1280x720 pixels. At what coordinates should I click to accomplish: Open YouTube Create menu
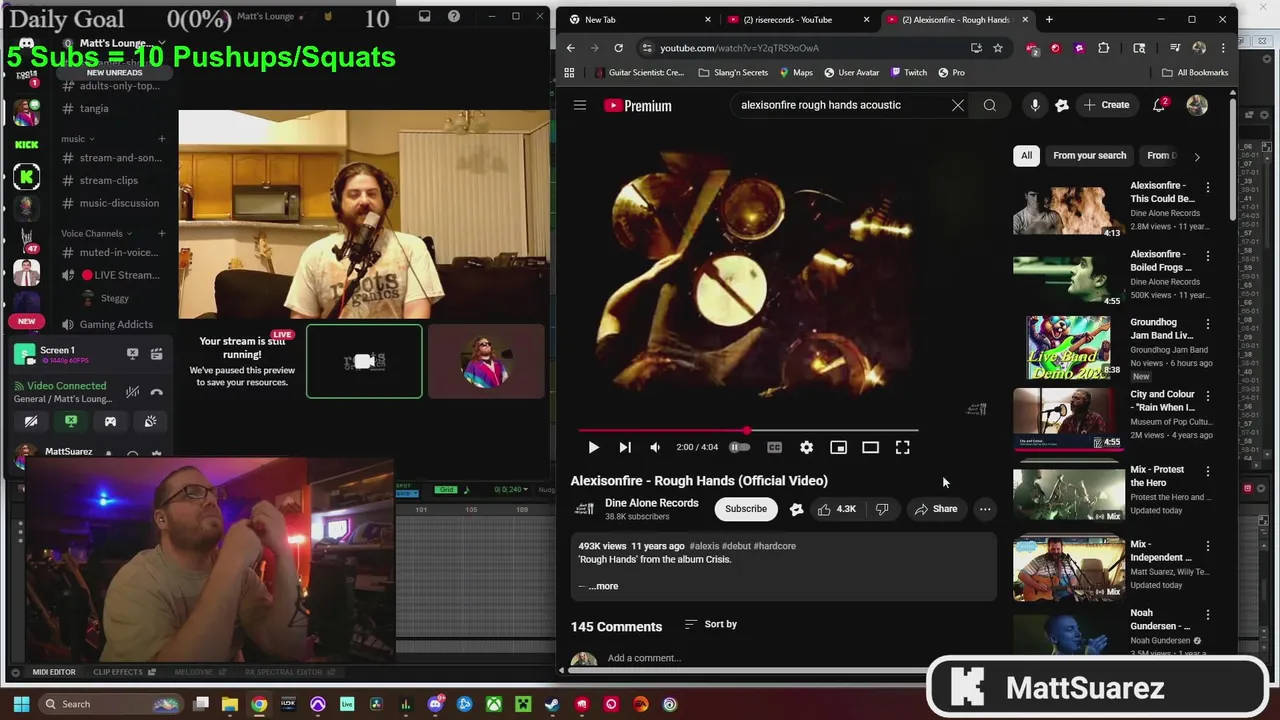click(x=1106, y=105)
